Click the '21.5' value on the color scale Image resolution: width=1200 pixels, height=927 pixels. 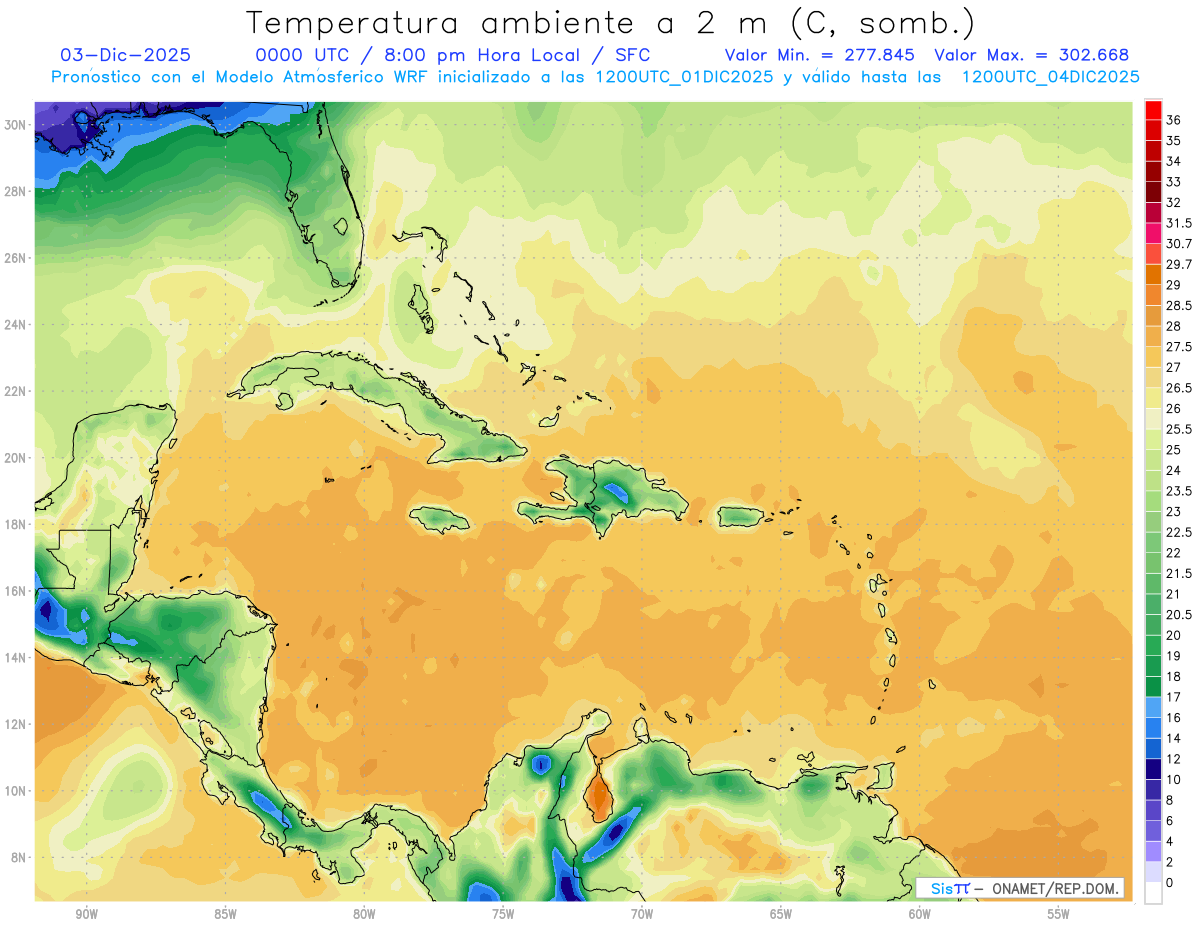coord(1179,573)
